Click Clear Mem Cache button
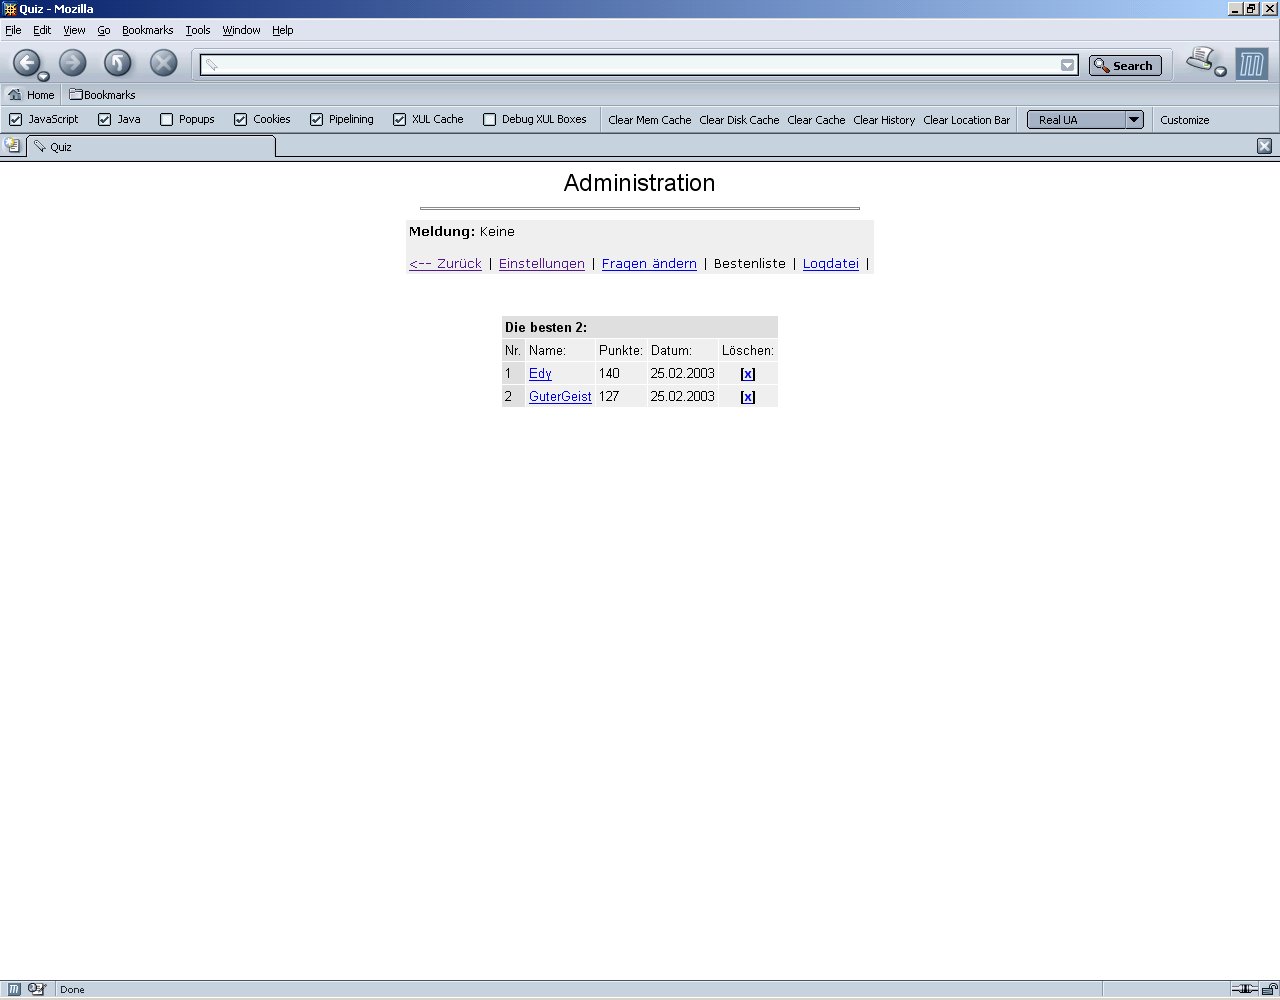Viewport: 1280px width, 1000px height. tap(650, 120)
